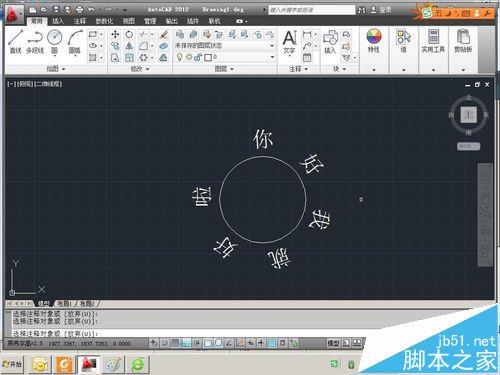Click the Save icon in quick access toolbar

click(56, 10)
